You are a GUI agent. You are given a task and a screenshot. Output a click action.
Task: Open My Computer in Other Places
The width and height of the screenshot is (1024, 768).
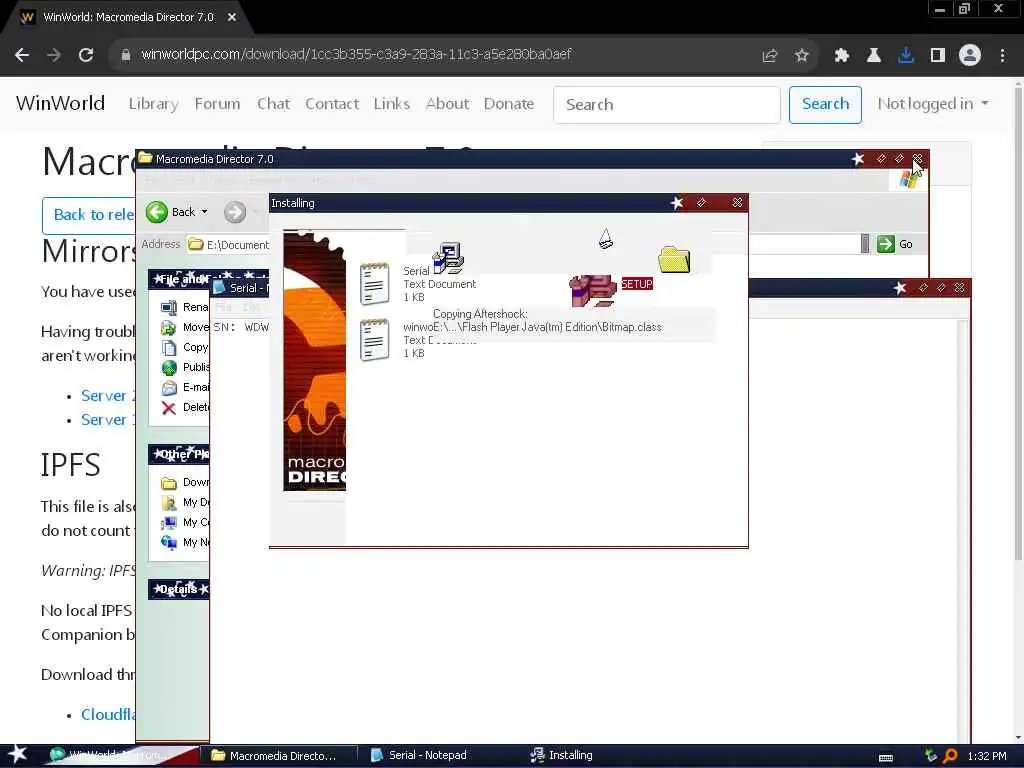pyautogui.click(x=169, y=522)
